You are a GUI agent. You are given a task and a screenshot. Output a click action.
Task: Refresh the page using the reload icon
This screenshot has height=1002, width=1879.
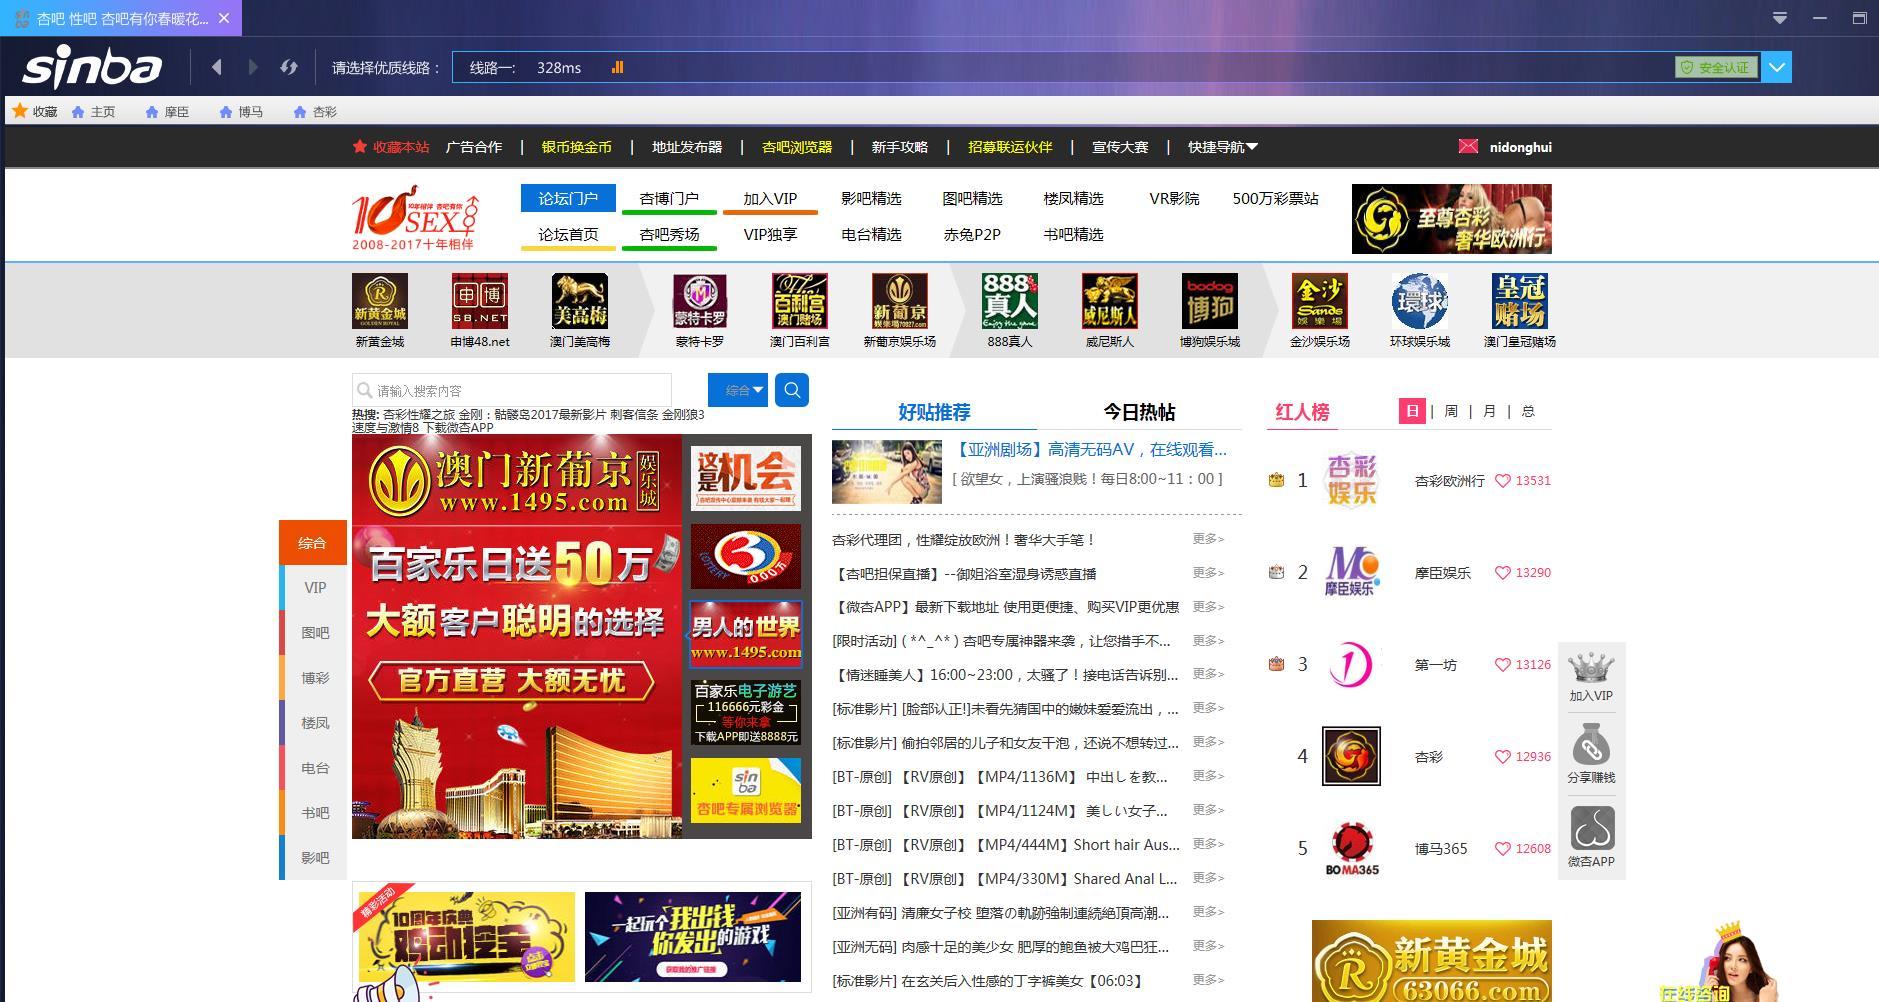[289, 67]
